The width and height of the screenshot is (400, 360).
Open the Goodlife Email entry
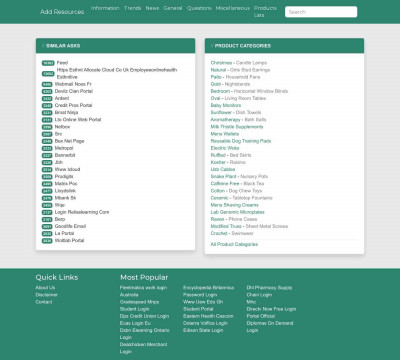[x=70, y=226]
